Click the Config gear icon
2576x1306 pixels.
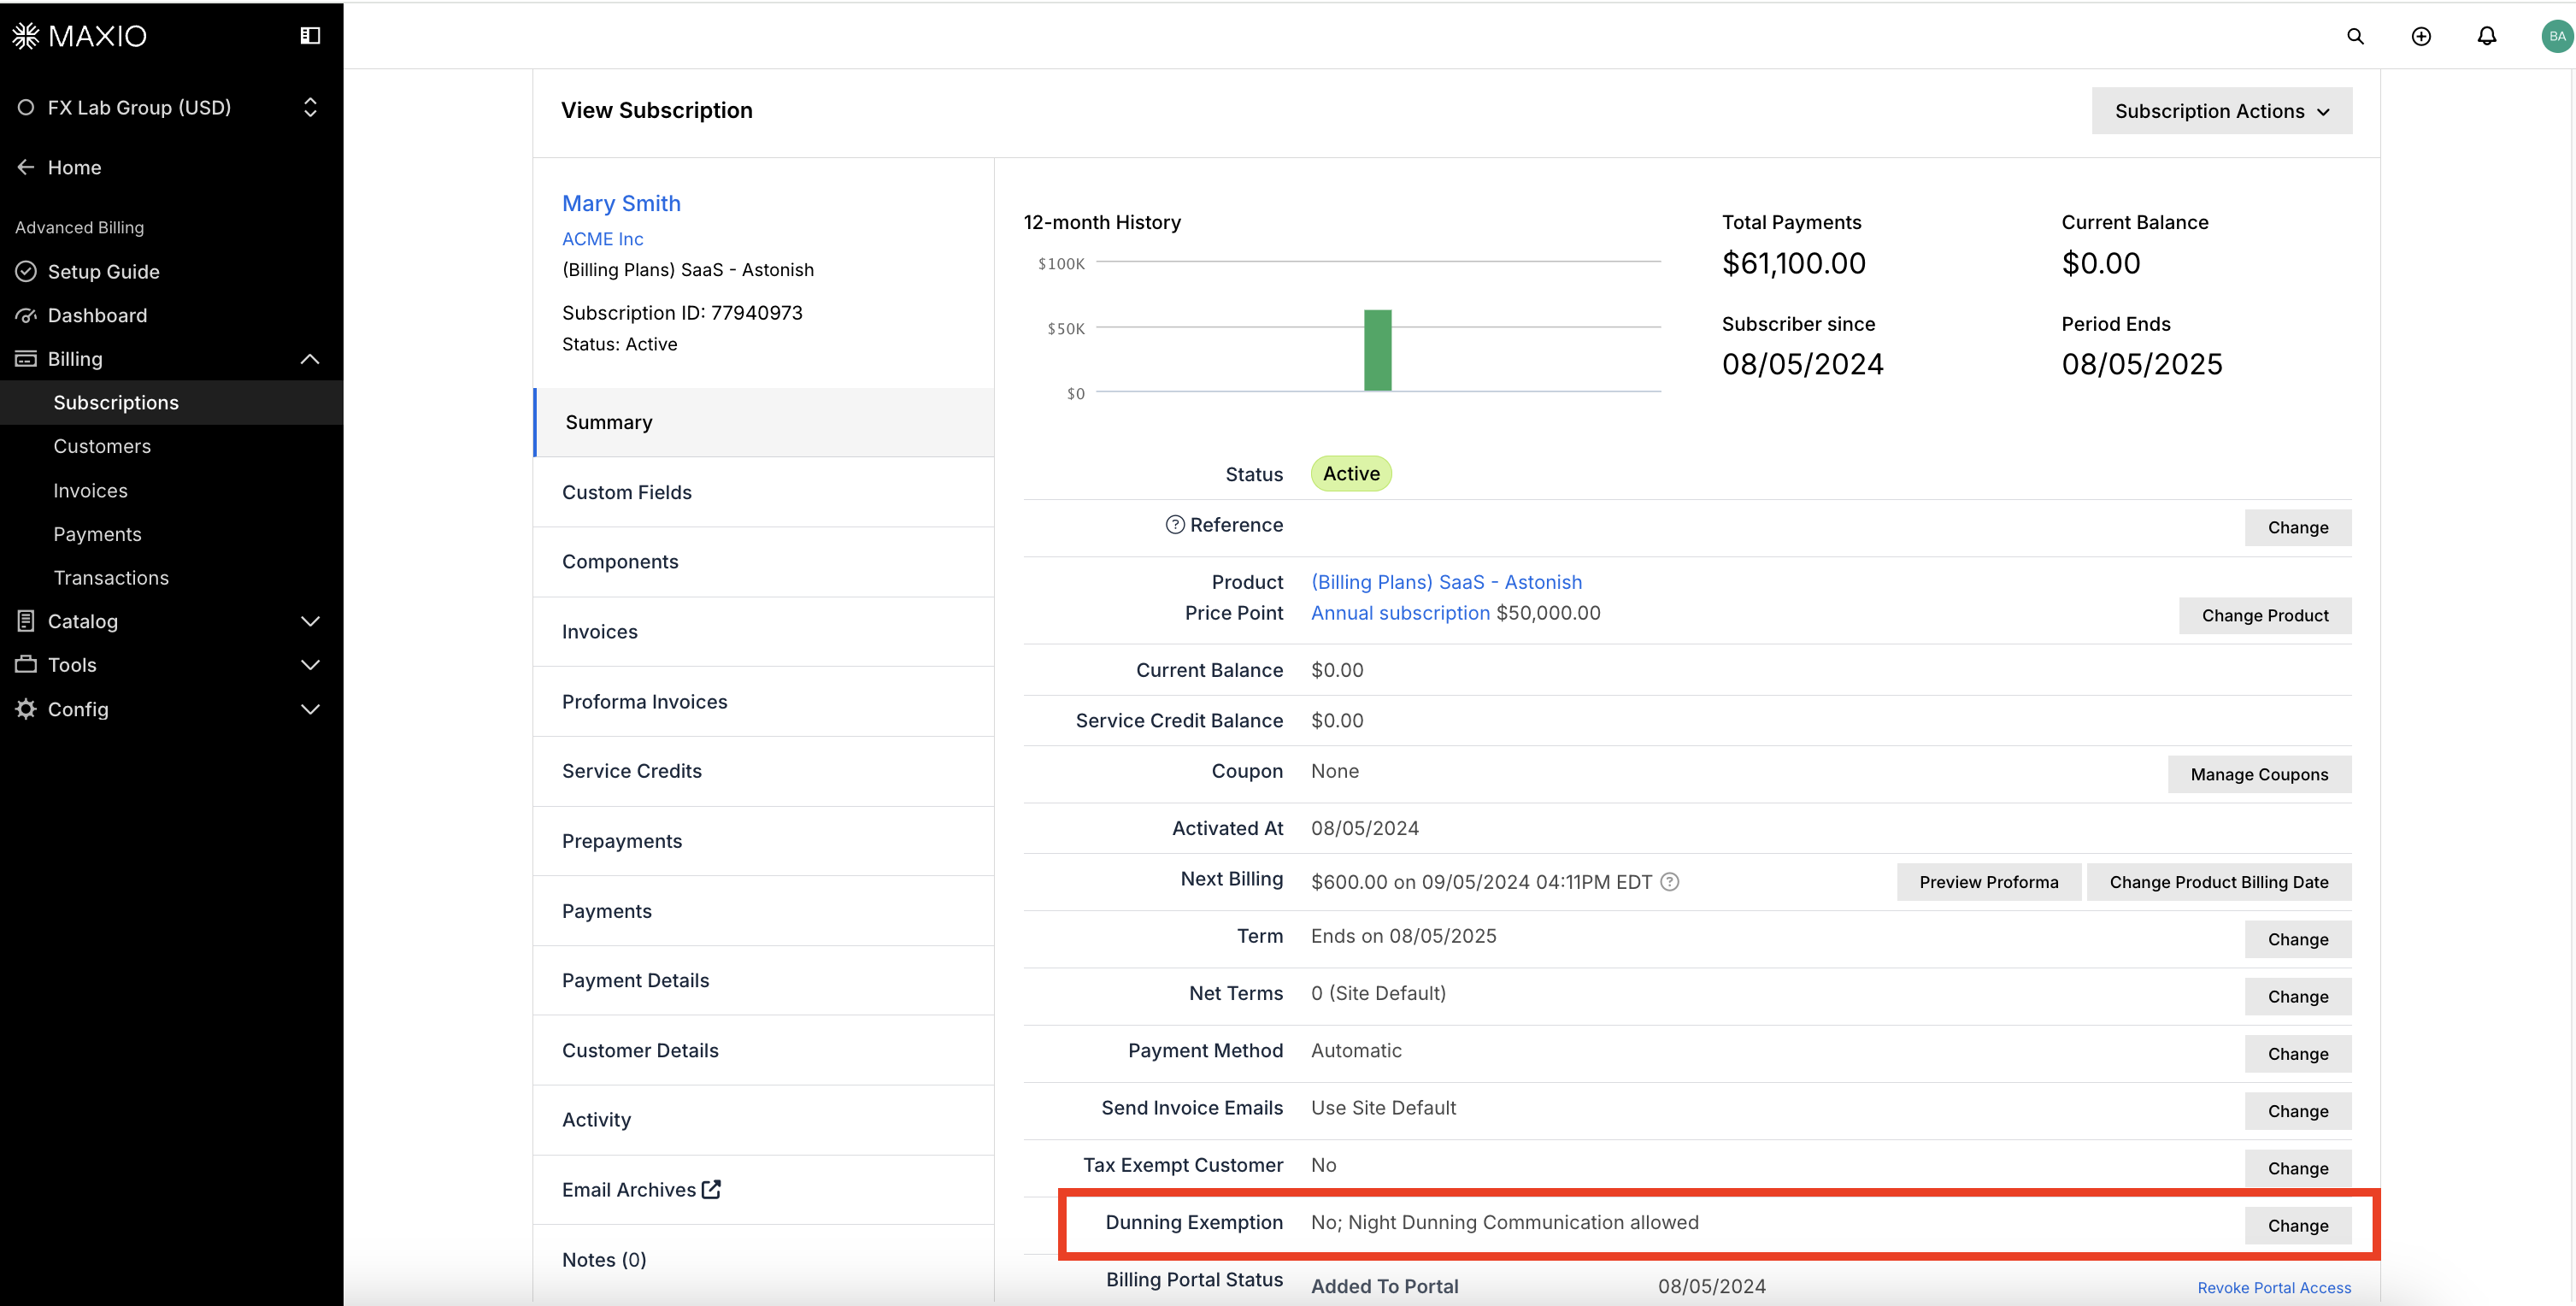[x=26, y=708]
